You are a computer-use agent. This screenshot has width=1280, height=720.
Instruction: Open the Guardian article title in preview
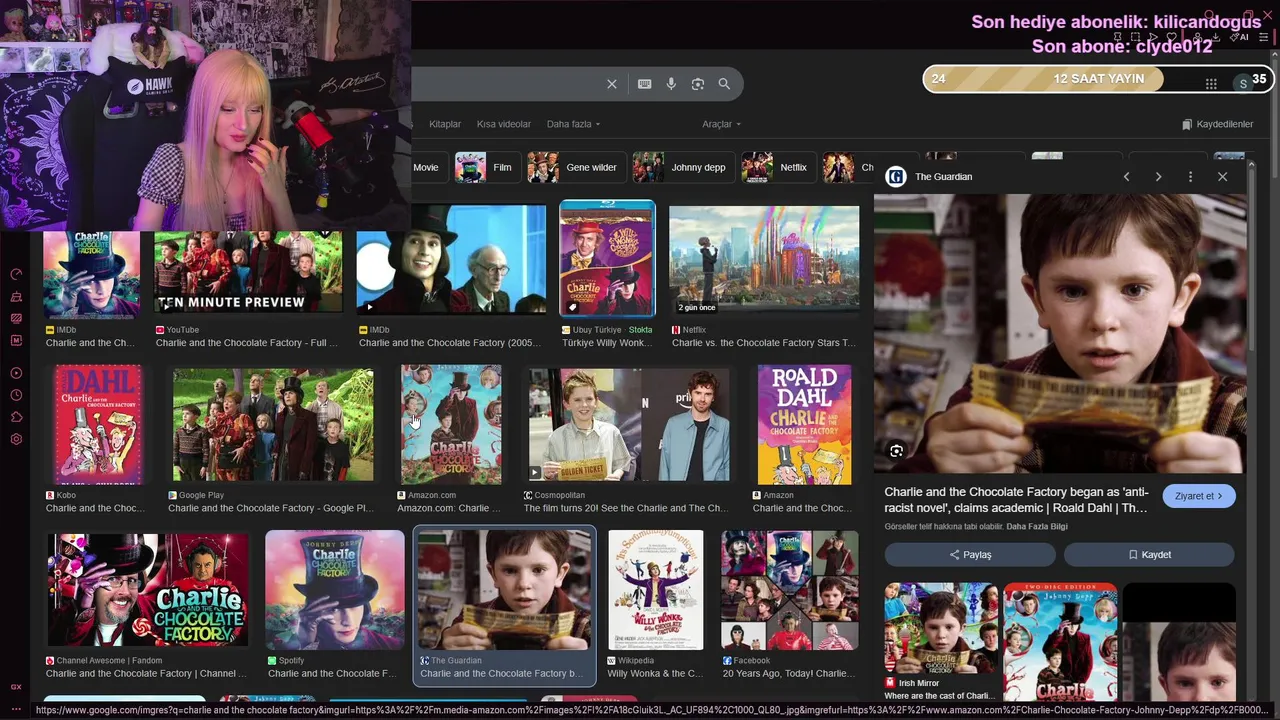tap(1016, 500)
